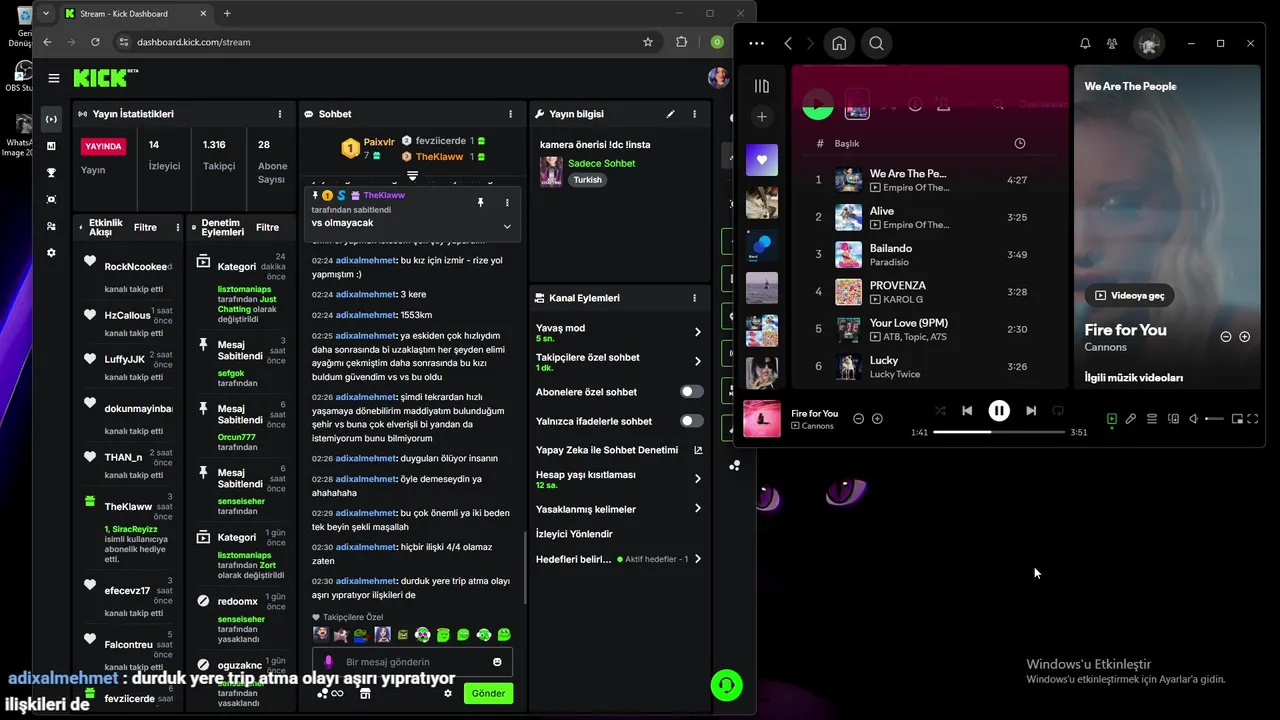Click the Gönder button
Viewport: 1280px width, 720px height.
(x=488, y=693)
